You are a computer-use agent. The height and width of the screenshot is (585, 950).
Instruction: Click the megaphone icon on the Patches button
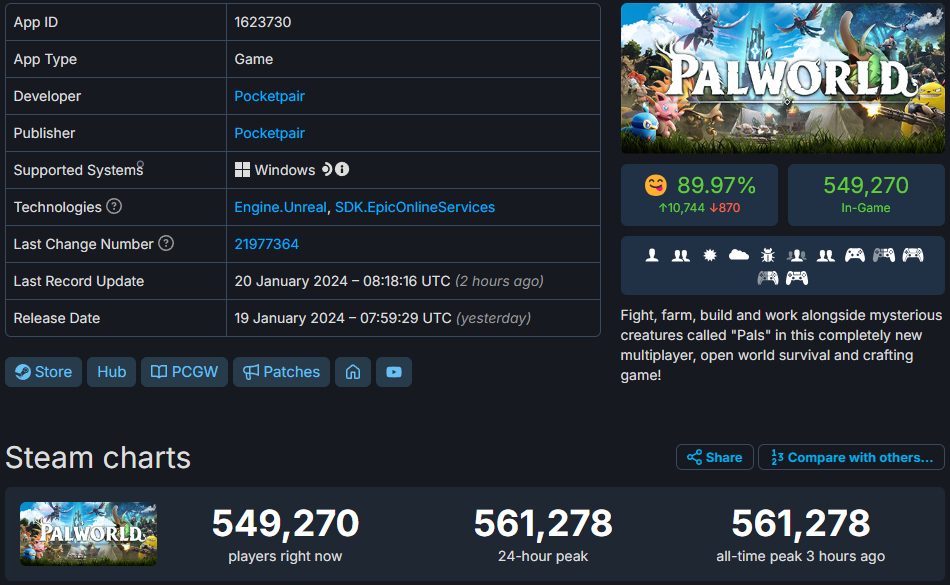pos(251,372)
